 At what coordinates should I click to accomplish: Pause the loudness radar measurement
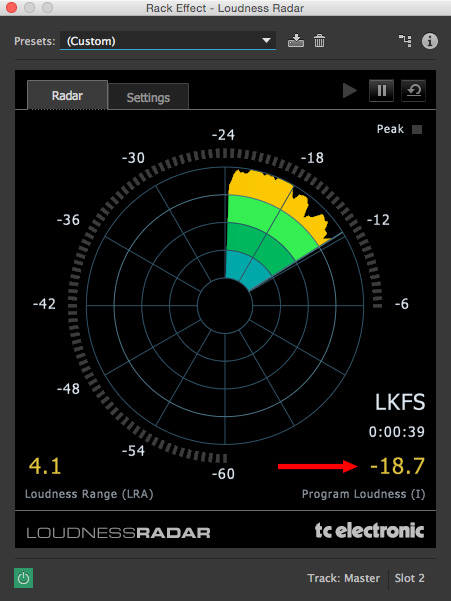(381, 91)
